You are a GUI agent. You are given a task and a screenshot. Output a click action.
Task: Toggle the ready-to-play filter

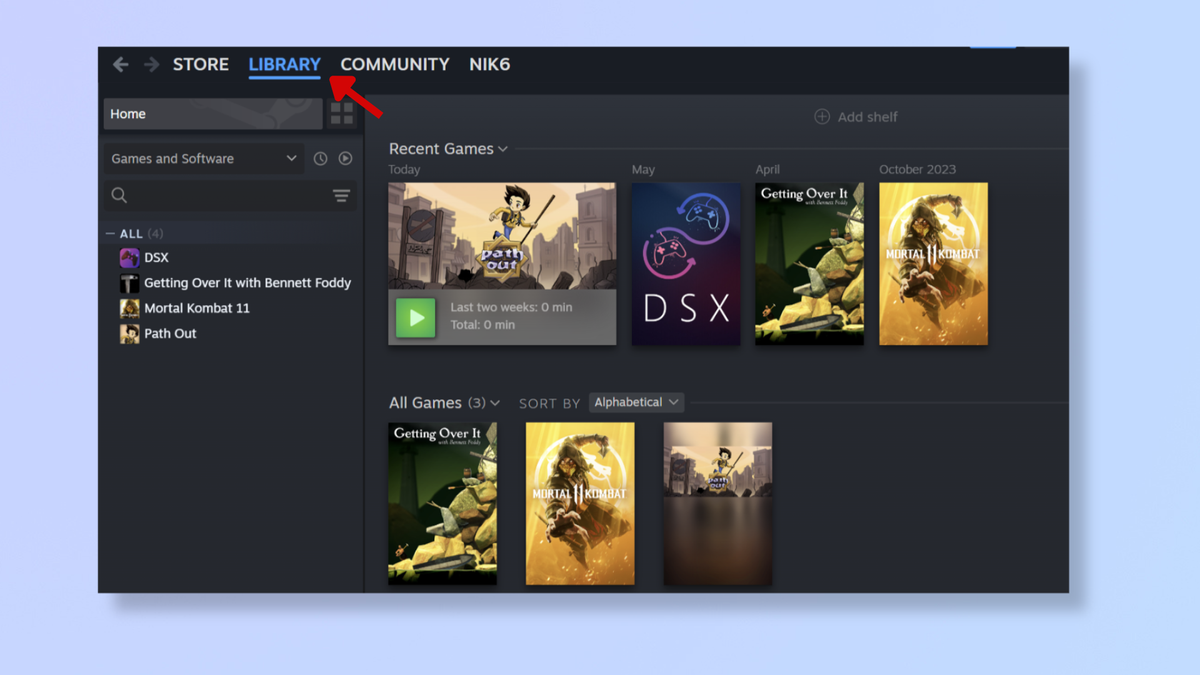click(x=345, y=158)
